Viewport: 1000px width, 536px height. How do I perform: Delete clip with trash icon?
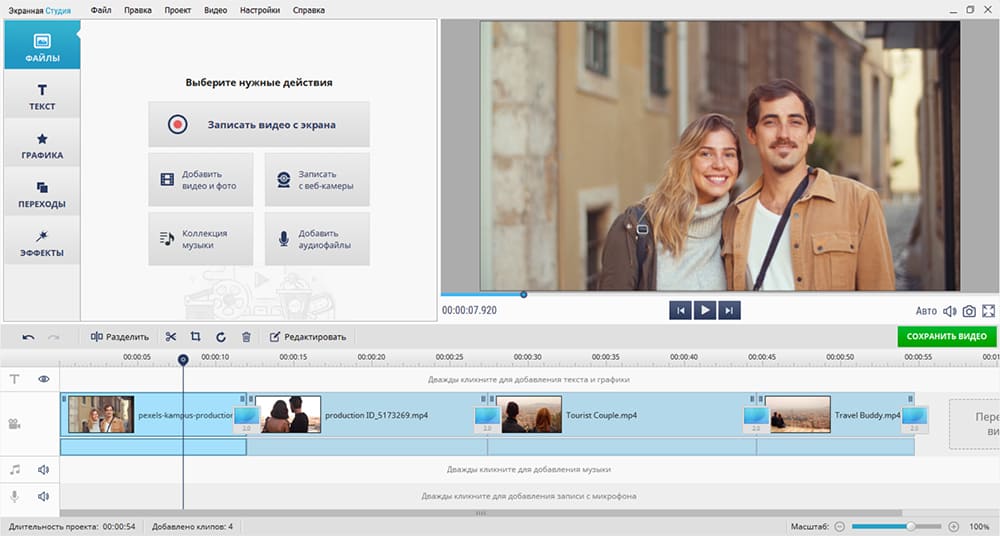point(246,337)
